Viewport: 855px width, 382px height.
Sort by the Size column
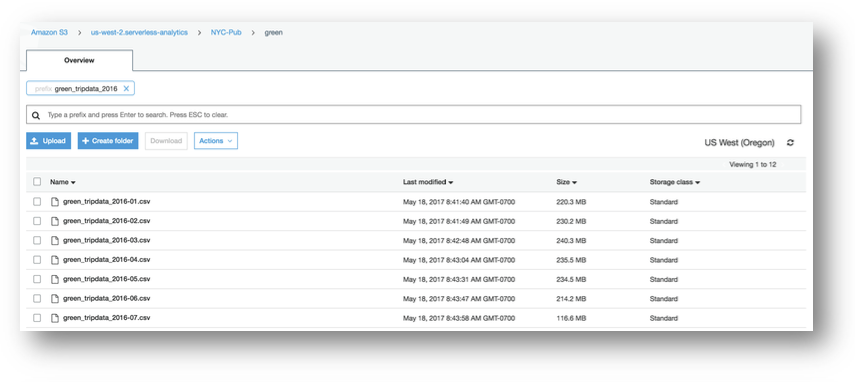click(x=567, y=182)
